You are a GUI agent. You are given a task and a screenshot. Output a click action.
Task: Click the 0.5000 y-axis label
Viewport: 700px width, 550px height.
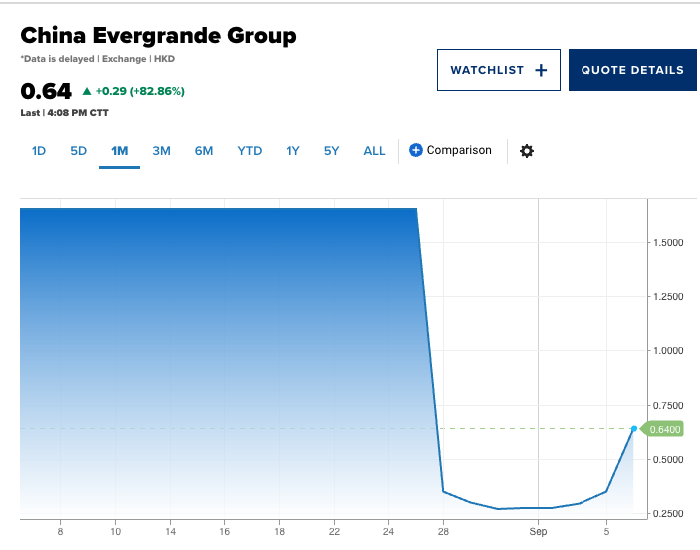[668, 459]
